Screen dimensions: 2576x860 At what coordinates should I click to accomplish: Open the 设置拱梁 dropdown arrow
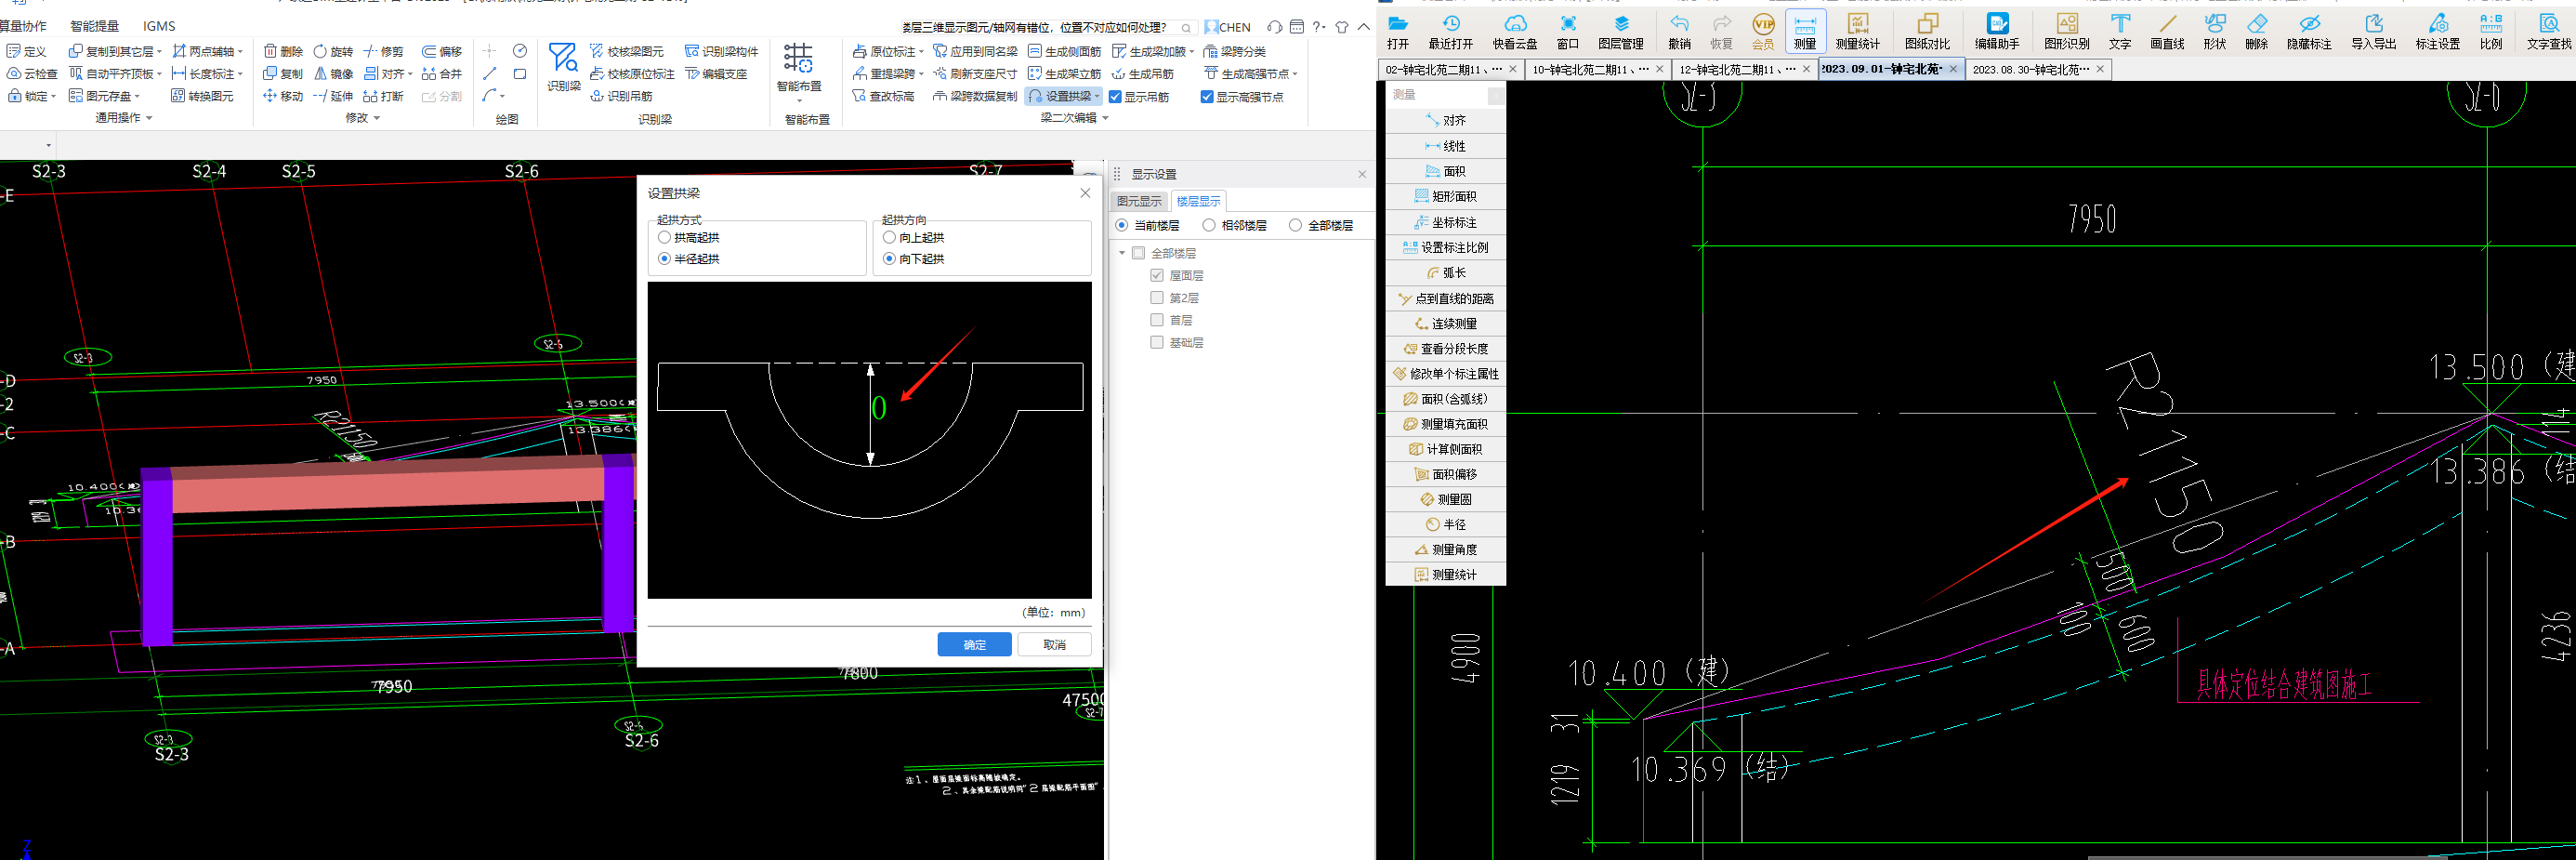[x=1097, y=97]
